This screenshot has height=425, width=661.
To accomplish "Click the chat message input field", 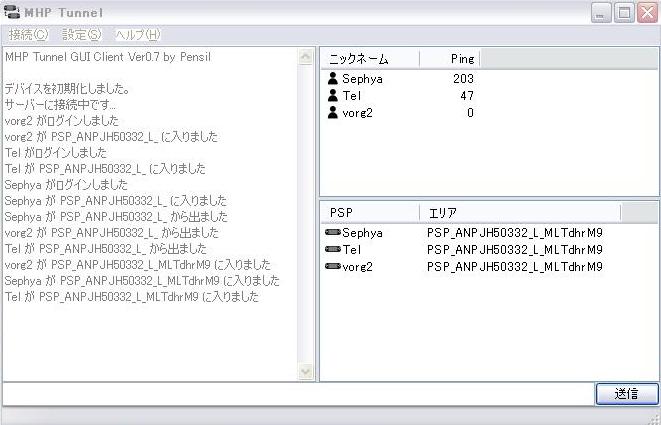I will tap(298, 394).
